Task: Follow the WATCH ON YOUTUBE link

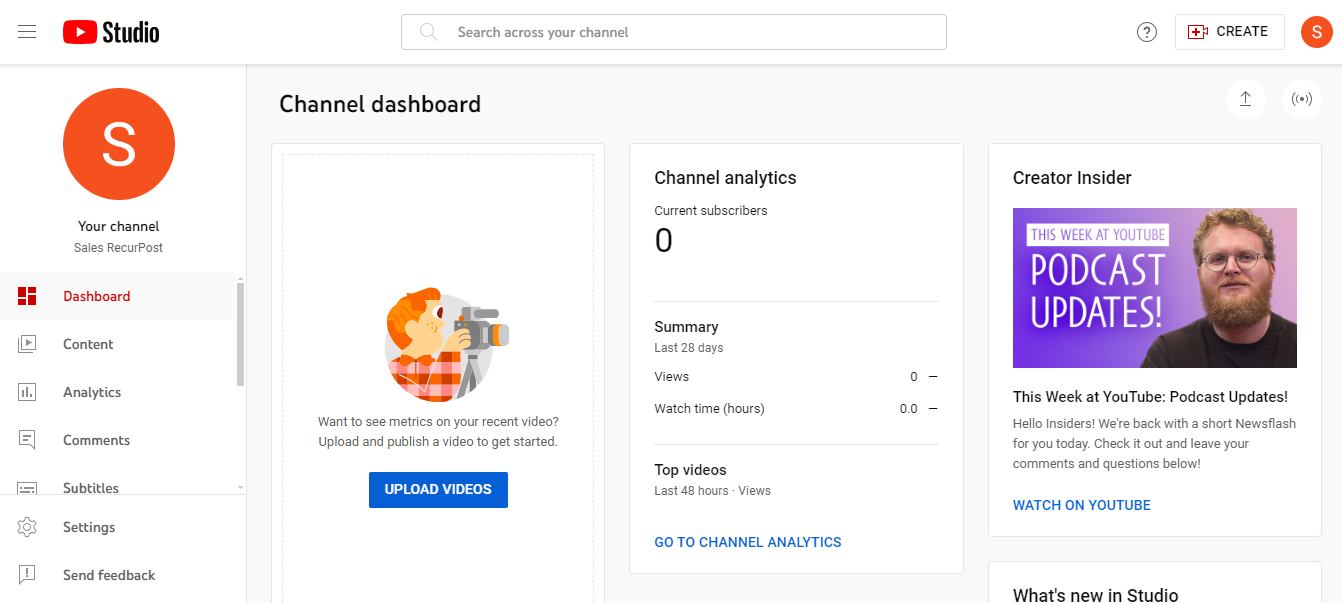Action: coord(1082,505)
